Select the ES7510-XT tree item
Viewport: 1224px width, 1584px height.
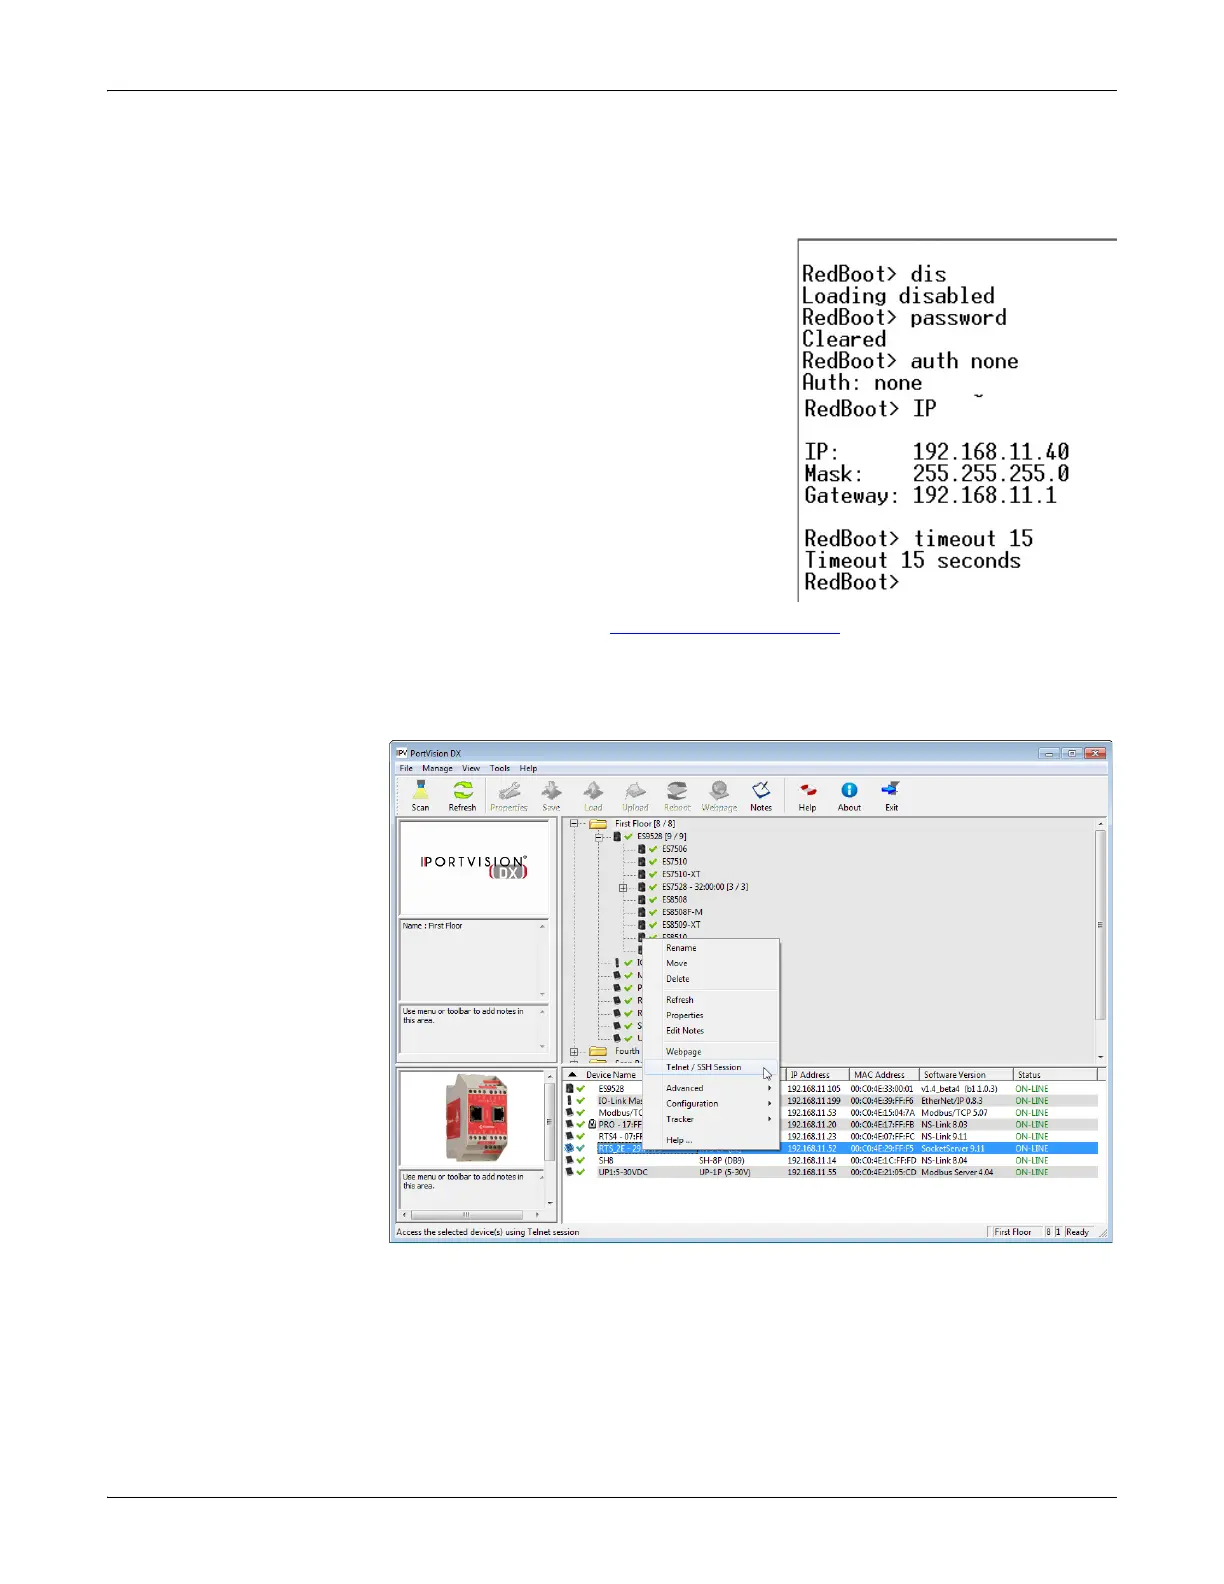click(681, 874)
